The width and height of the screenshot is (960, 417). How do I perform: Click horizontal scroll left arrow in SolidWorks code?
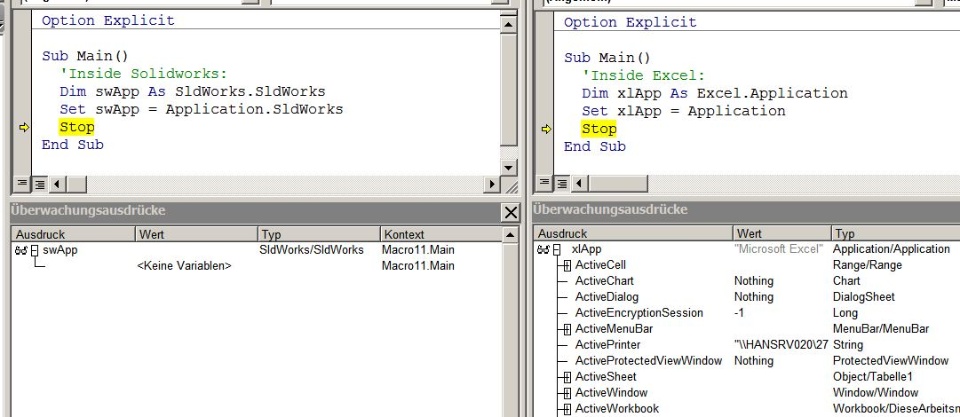(57, 183)
